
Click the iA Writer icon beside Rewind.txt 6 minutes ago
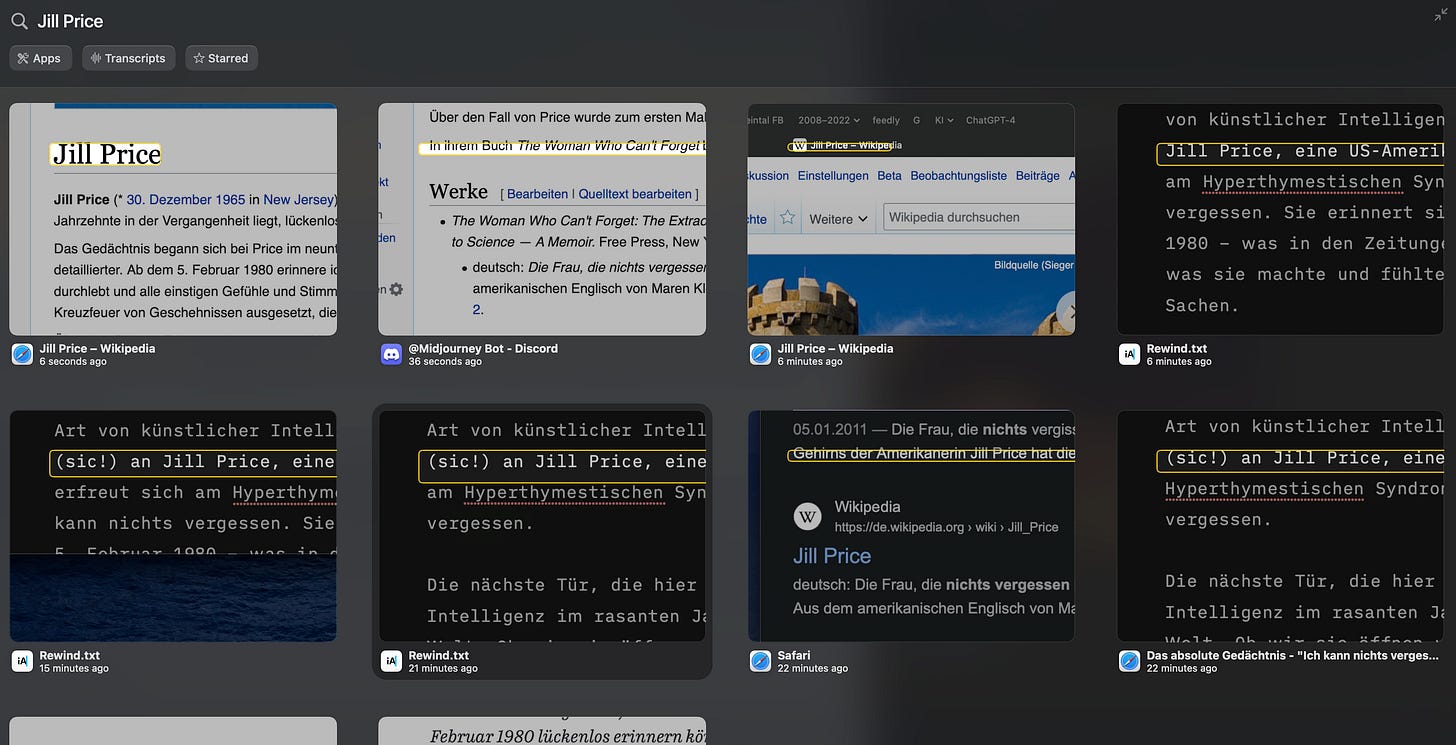click(x=1129, y=354)
